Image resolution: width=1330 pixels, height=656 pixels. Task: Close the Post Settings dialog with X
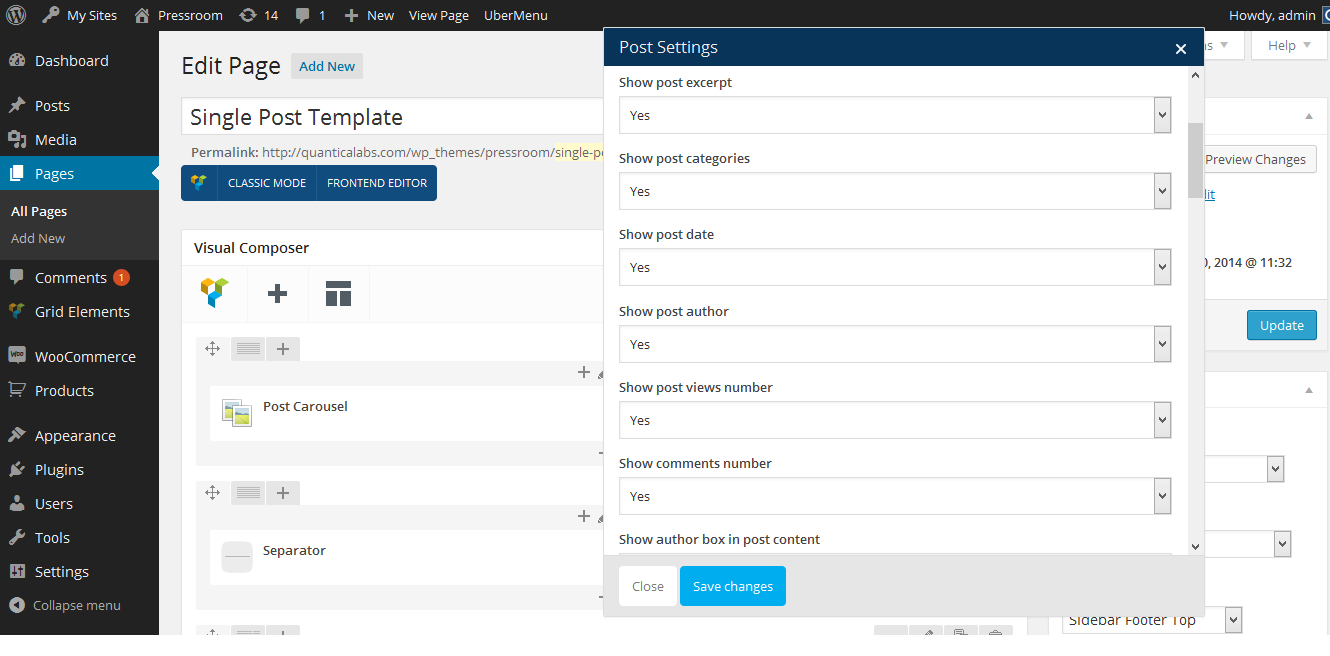pos(1180,49)
